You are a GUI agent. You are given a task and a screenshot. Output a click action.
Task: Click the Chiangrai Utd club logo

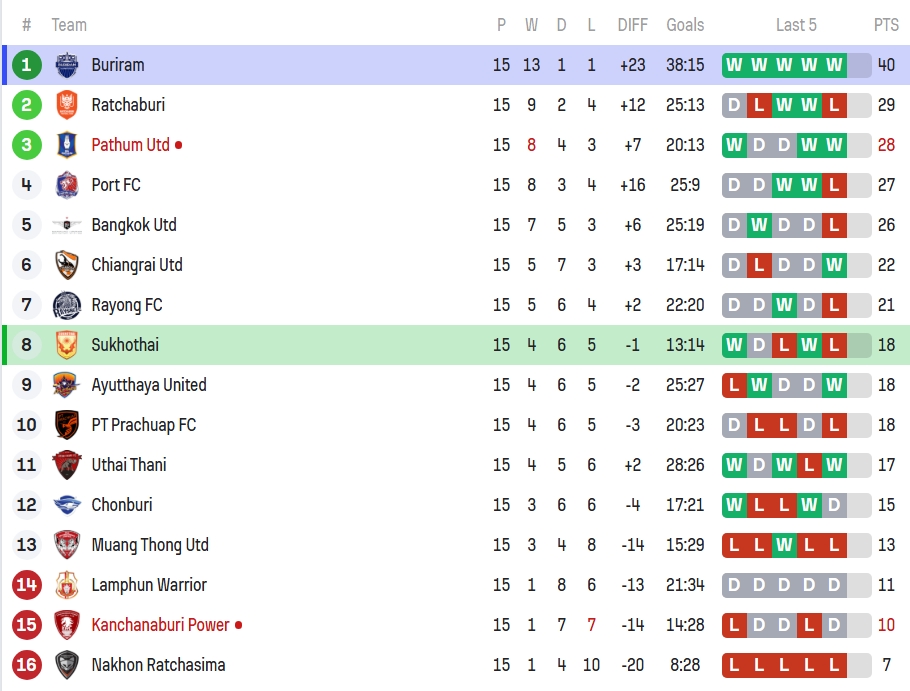67,265
